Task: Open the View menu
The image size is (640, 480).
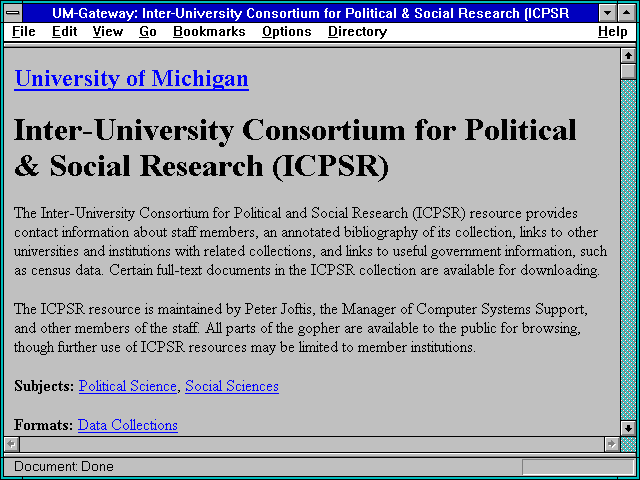Action: coord(107,32)
